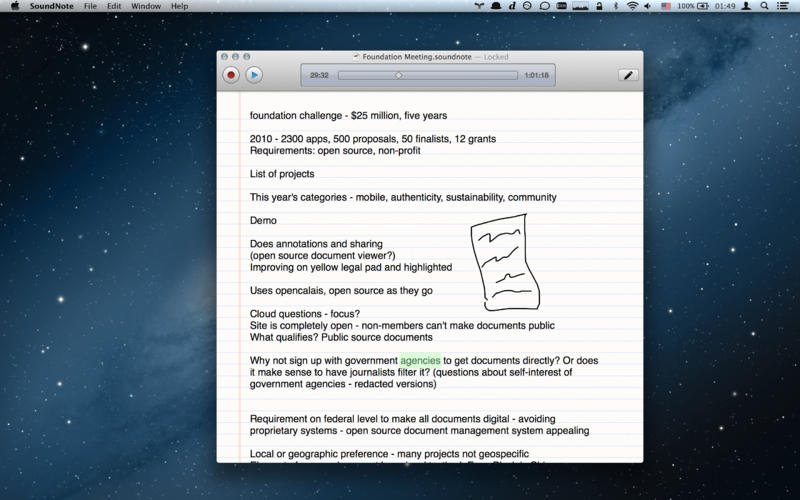Start recording with the red record button
Screen dimensions: 800x500
click(x=231, y=75)
